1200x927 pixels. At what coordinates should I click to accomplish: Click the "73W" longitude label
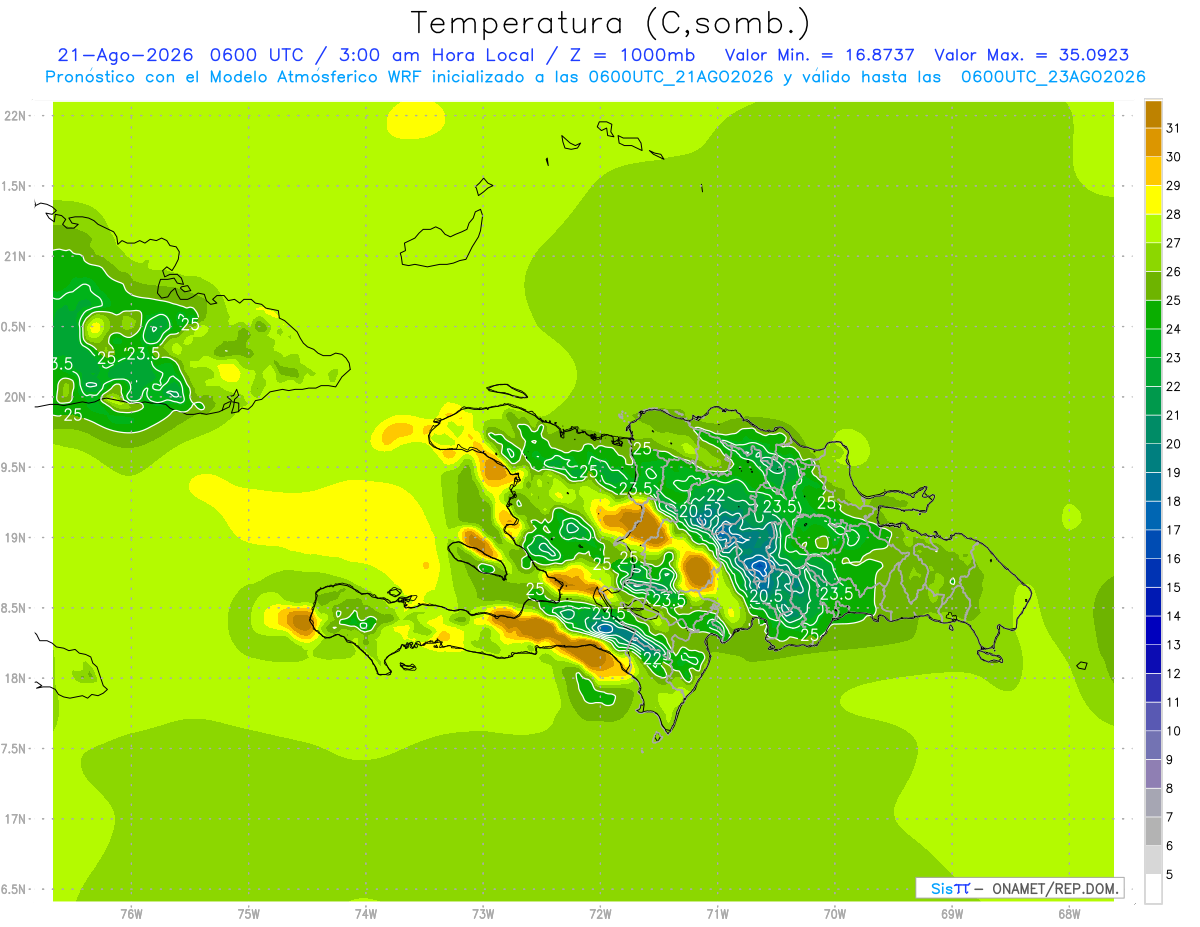click(x=483, y=914)
